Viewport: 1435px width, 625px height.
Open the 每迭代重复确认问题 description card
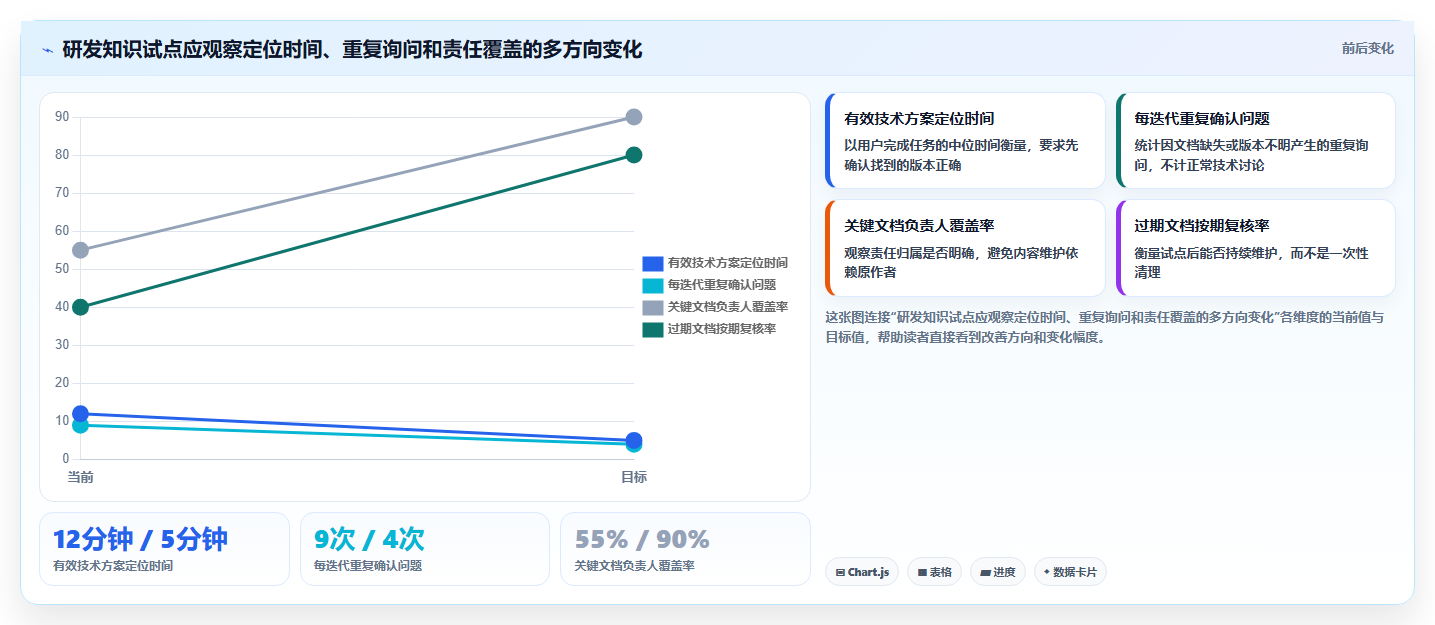coord(1255,140)
